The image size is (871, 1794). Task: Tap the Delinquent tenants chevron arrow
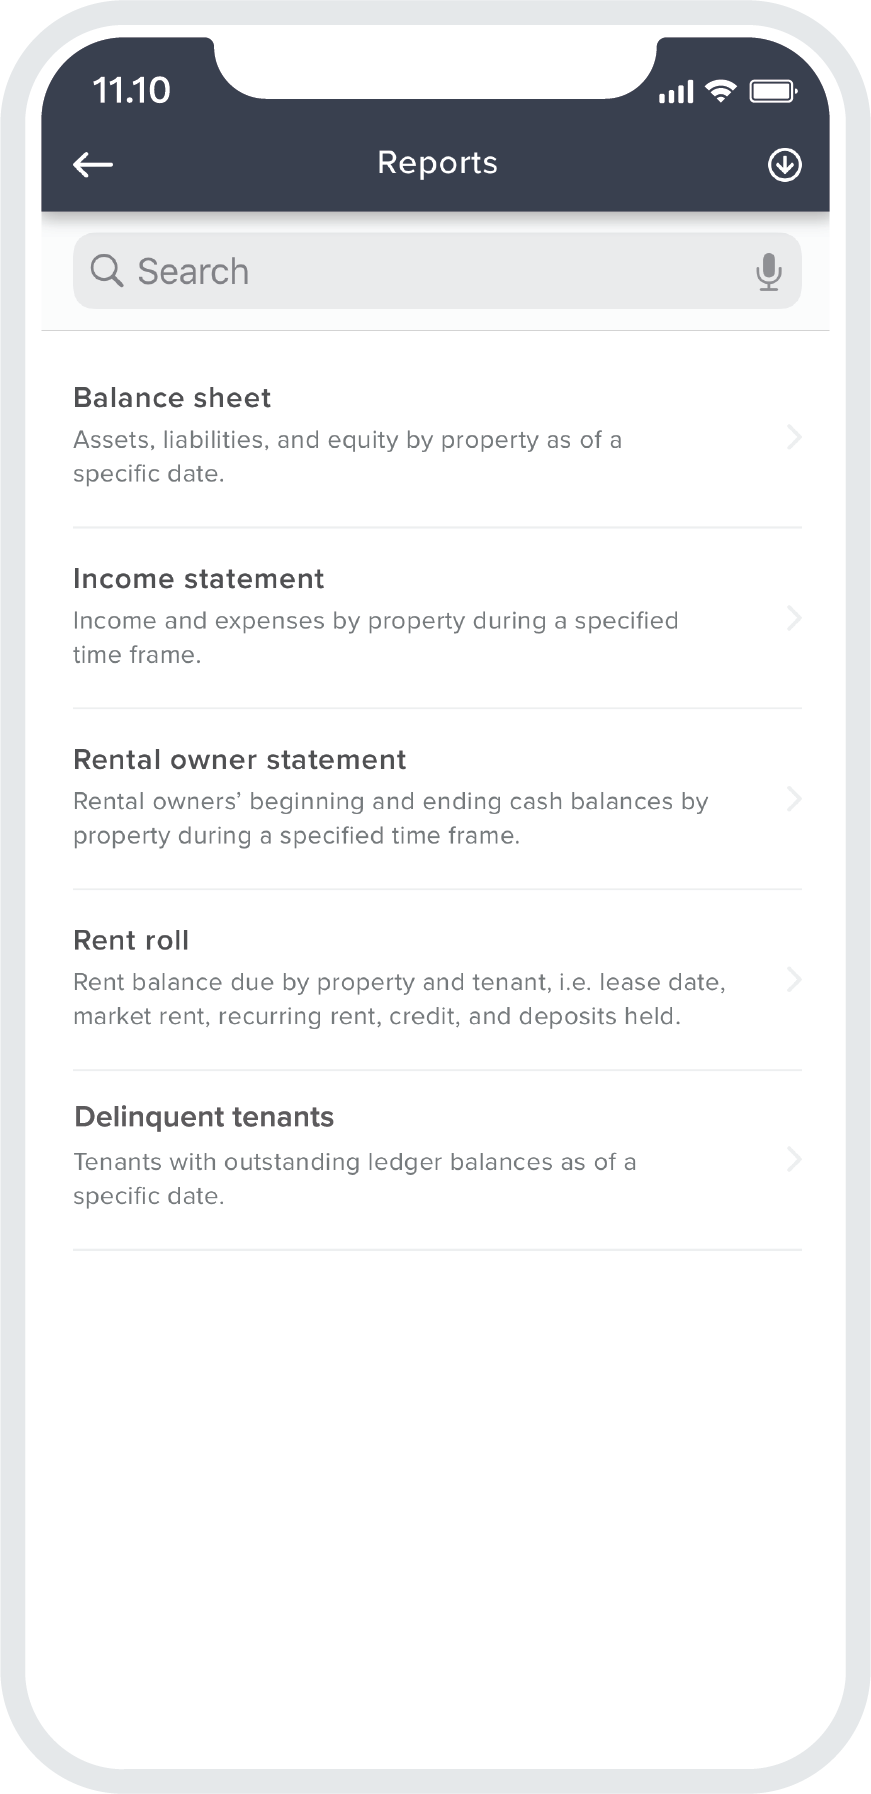click(x=794, y=1160)
